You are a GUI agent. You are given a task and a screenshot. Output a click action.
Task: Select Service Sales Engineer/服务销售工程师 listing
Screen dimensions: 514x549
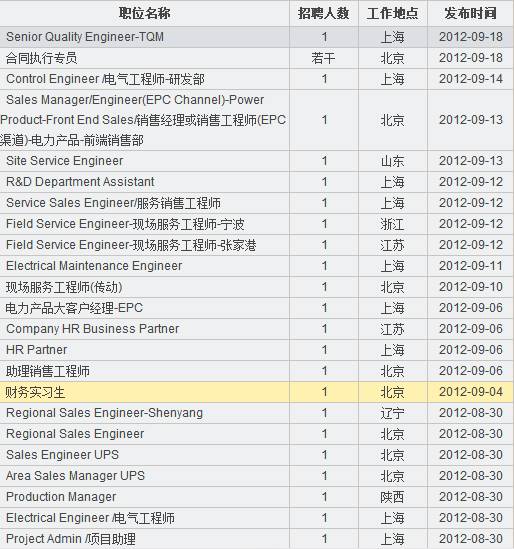pos(113,203)
